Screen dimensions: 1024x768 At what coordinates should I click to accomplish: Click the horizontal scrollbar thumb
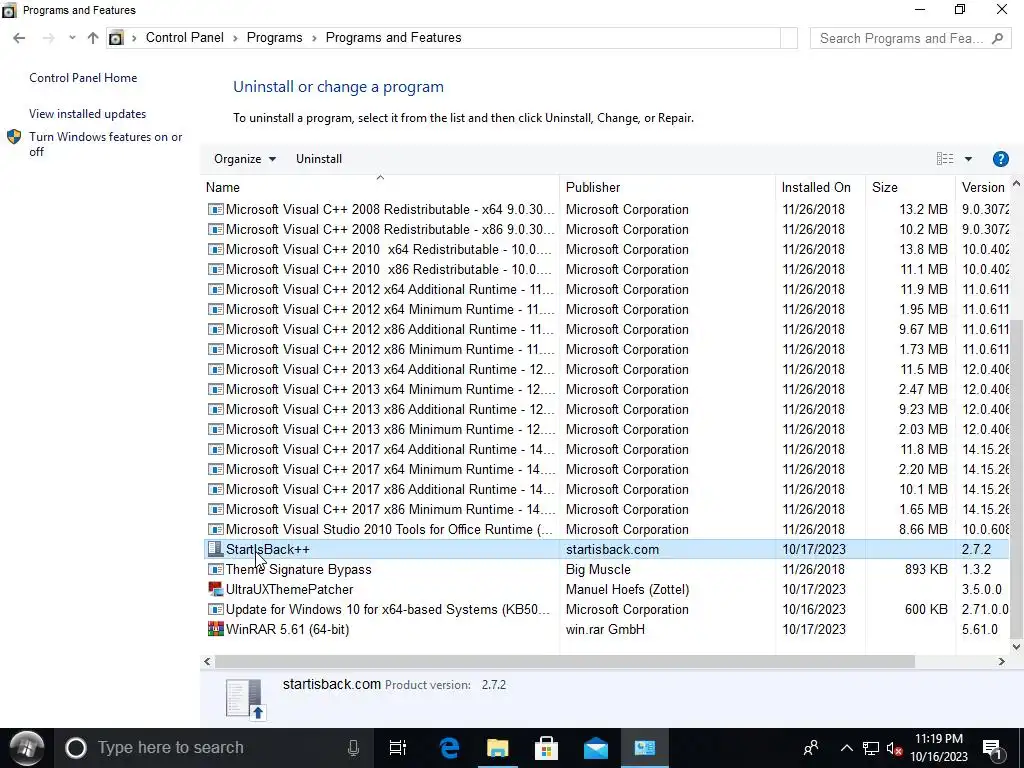[x=565, y=662]
